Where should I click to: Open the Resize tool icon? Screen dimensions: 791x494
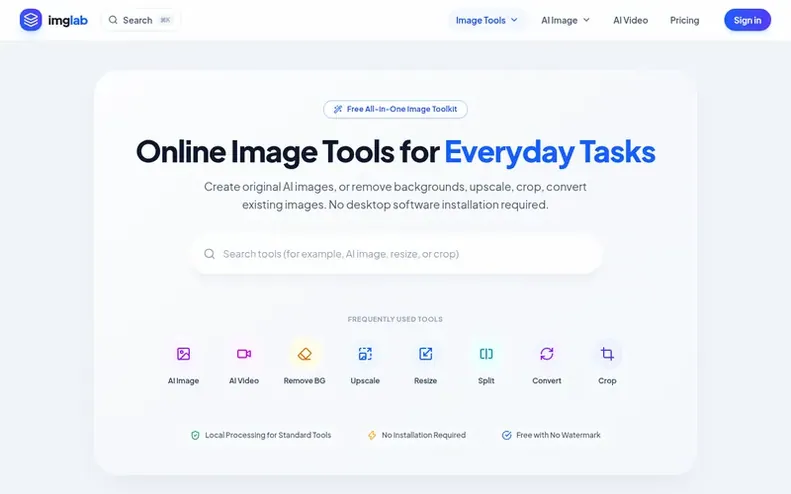[x=426, y=354]
